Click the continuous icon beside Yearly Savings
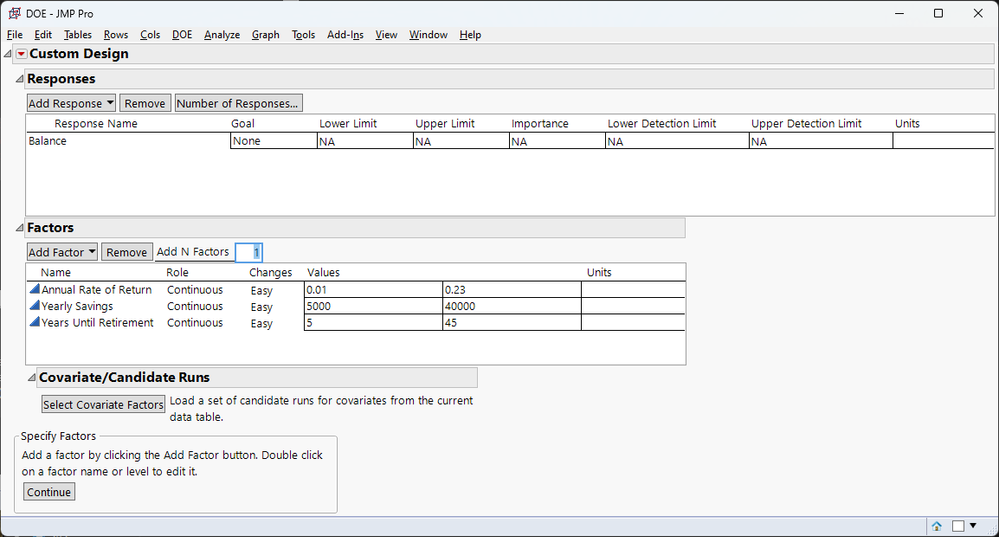Viewport: 999px width, 537px height. point(34,307)
